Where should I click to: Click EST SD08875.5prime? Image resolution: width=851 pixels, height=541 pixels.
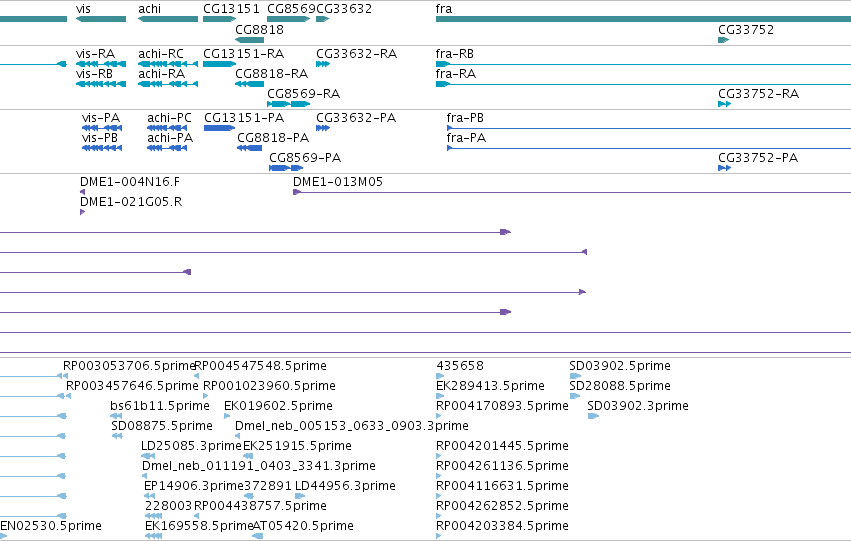point(162,426)
